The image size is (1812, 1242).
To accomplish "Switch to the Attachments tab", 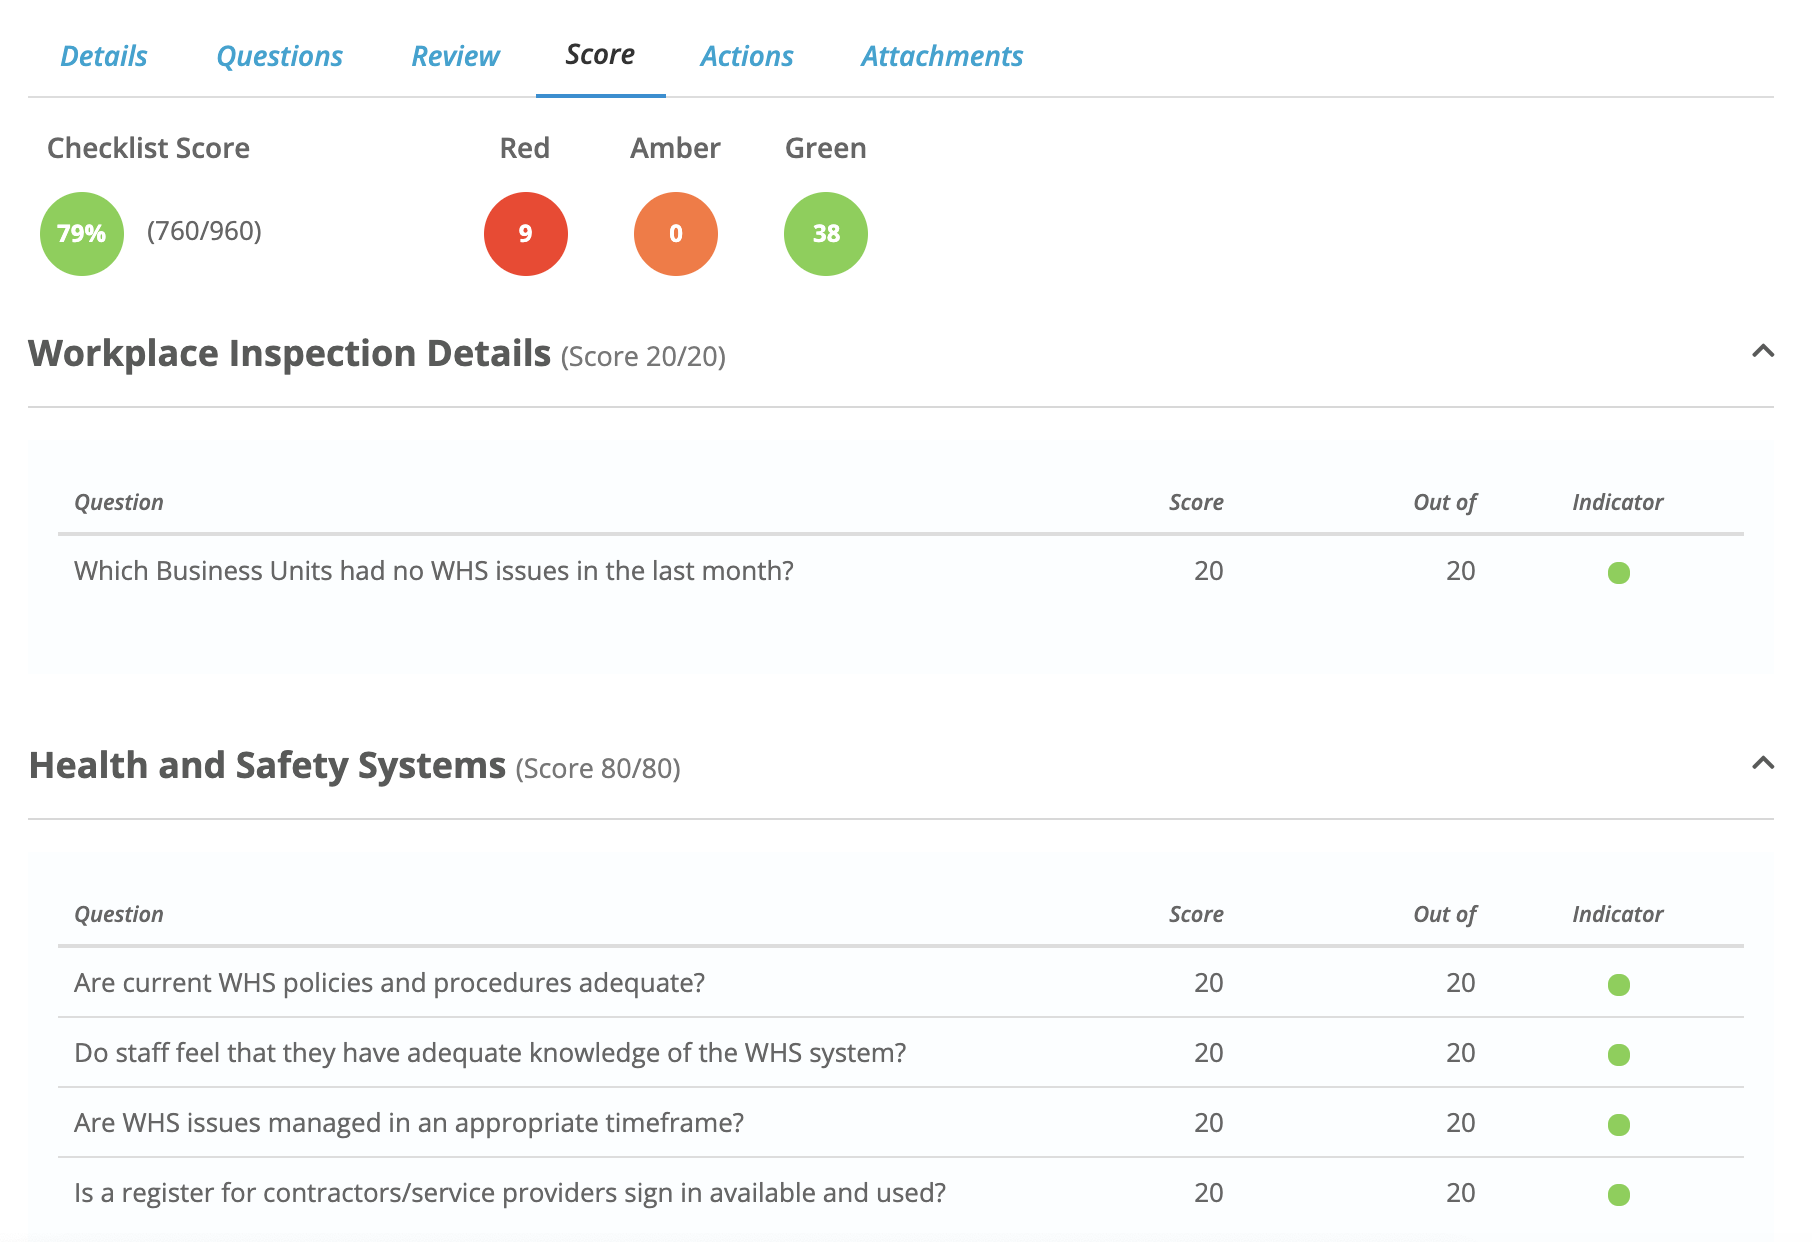I will click(941, 56).
